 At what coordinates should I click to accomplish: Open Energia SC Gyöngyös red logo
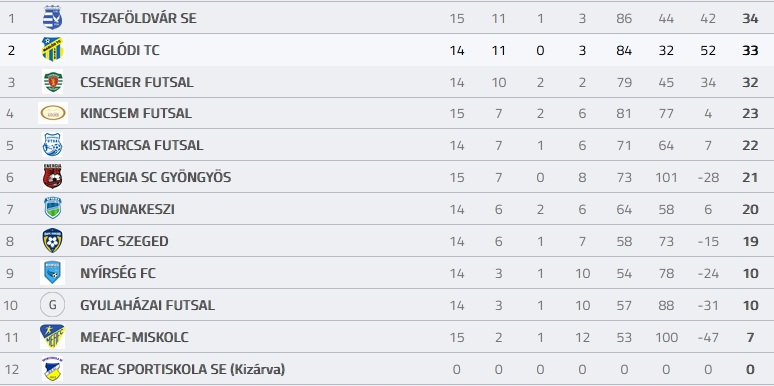coord(52,177)
